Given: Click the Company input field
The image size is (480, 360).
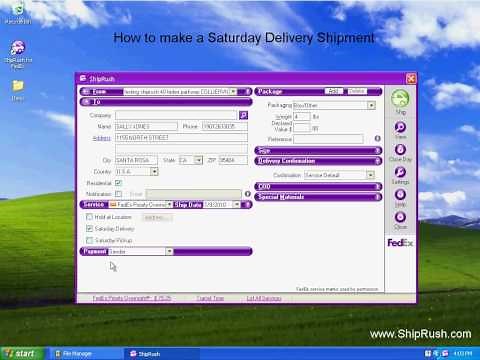Looking at the screenshot, I should (176, 115).
